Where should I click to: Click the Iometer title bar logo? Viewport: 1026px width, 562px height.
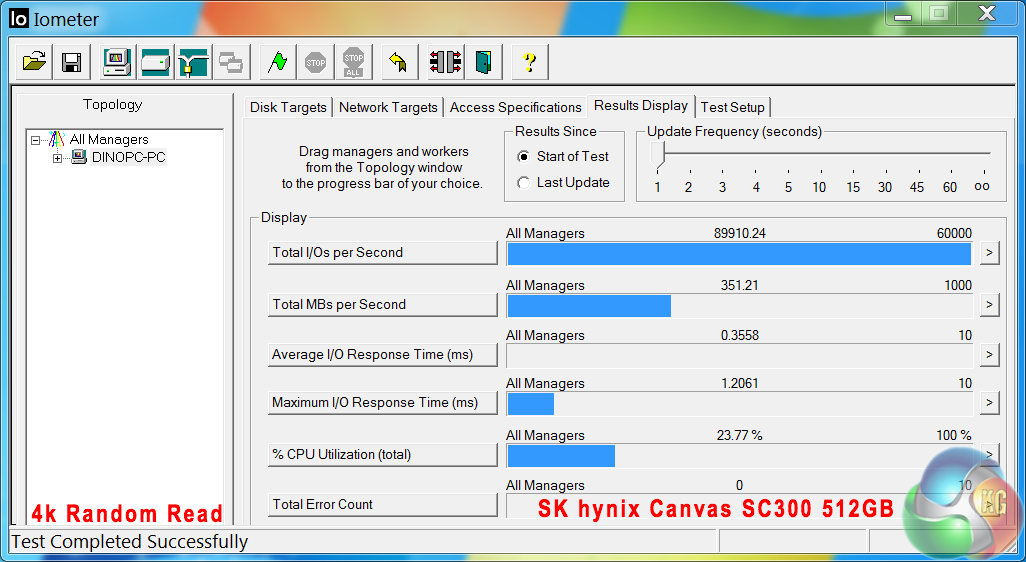pos(19,18)
